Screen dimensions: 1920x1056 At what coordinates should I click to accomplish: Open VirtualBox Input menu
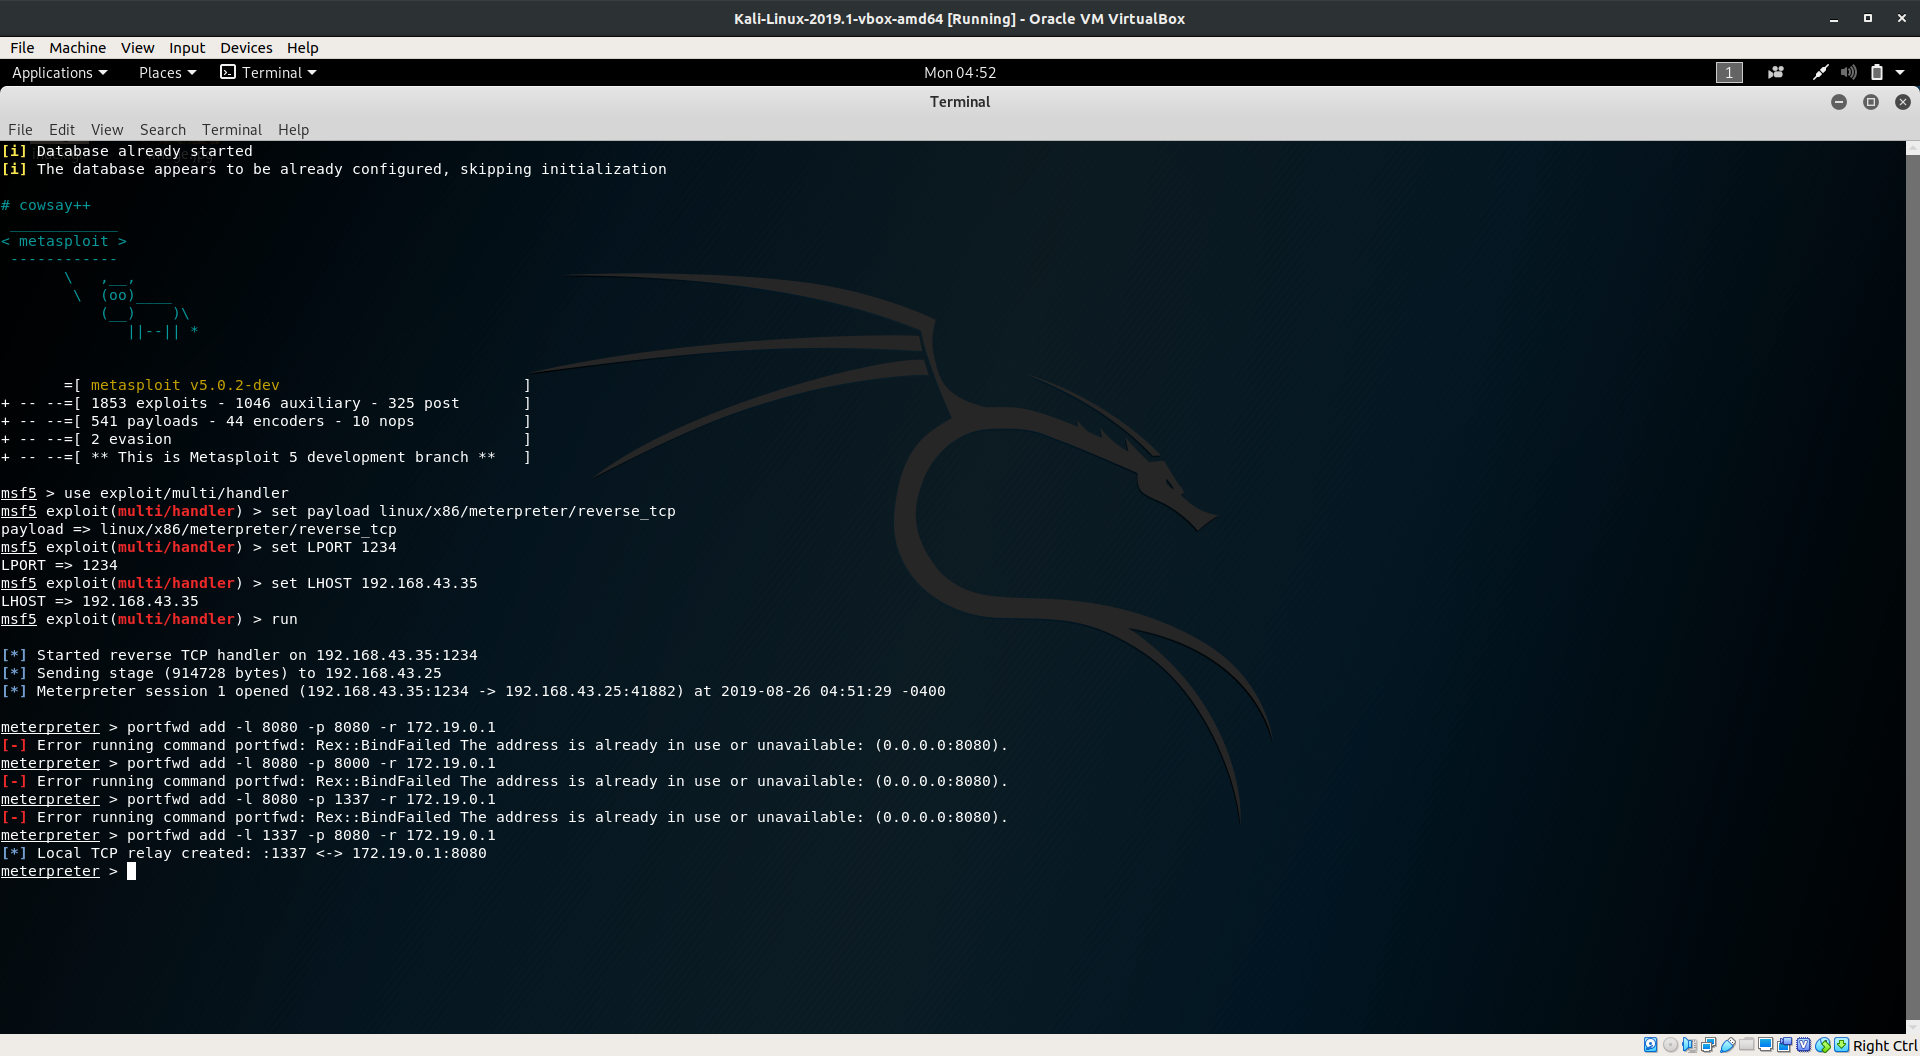coord(187,48)
